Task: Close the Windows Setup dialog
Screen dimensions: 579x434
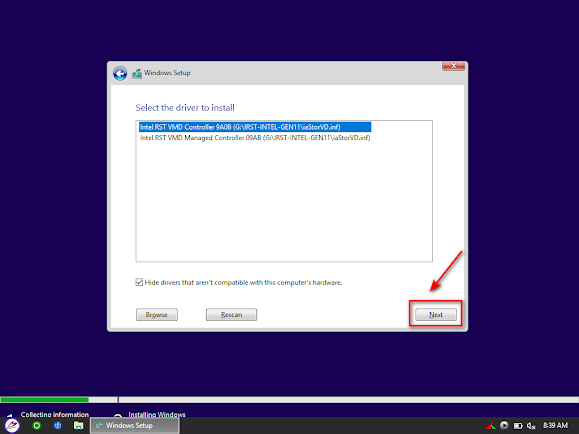Action: tap(453, 66)
